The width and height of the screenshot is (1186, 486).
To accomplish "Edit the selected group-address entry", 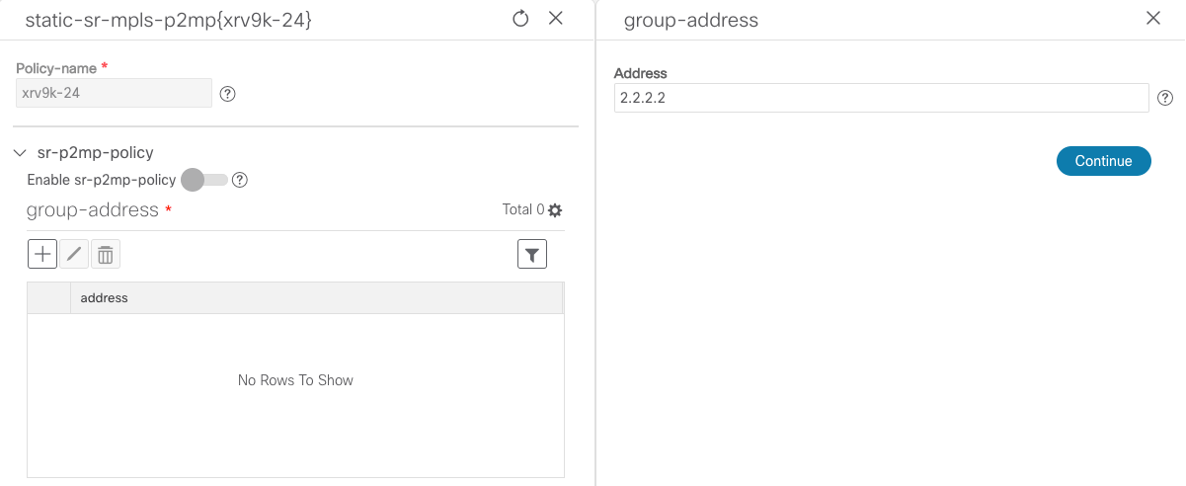I will (74, 255).
